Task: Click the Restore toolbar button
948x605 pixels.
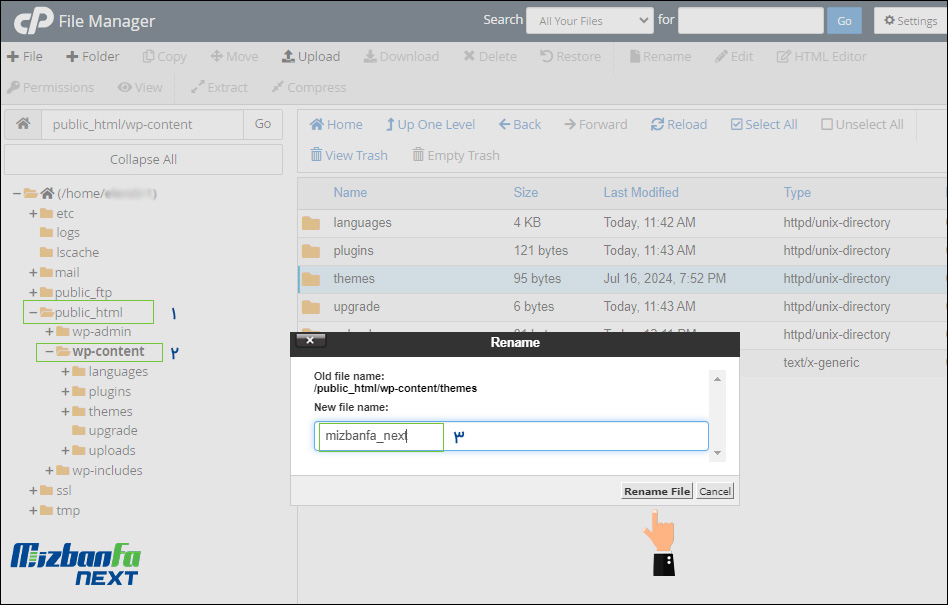Action: [570, 56]
